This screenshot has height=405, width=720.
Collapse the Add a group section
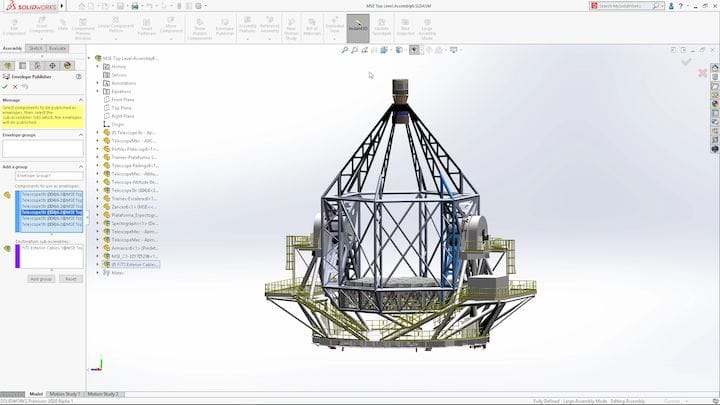(80, 166)
